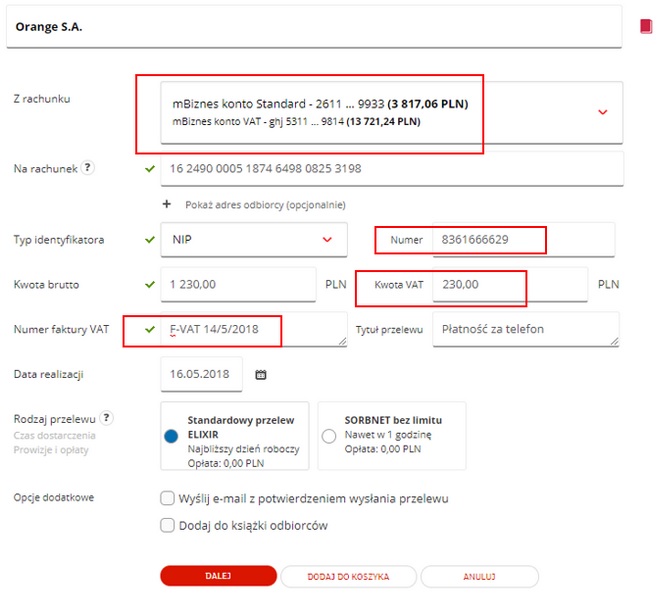Enable e-mail confirmation of sent transfer checkbox
Viewport: 670px width, 593px height.
167,498
